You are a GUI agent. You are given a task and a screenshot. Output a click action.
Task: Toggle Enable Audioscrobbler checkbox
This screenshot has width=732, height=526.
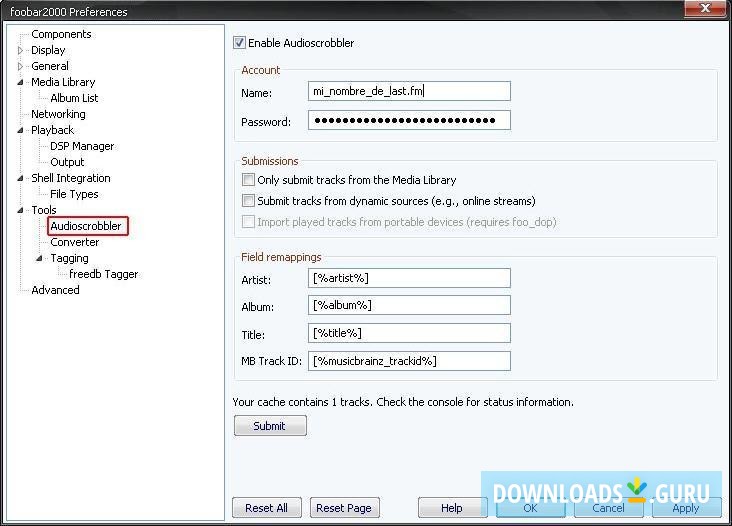click(239, 43)
